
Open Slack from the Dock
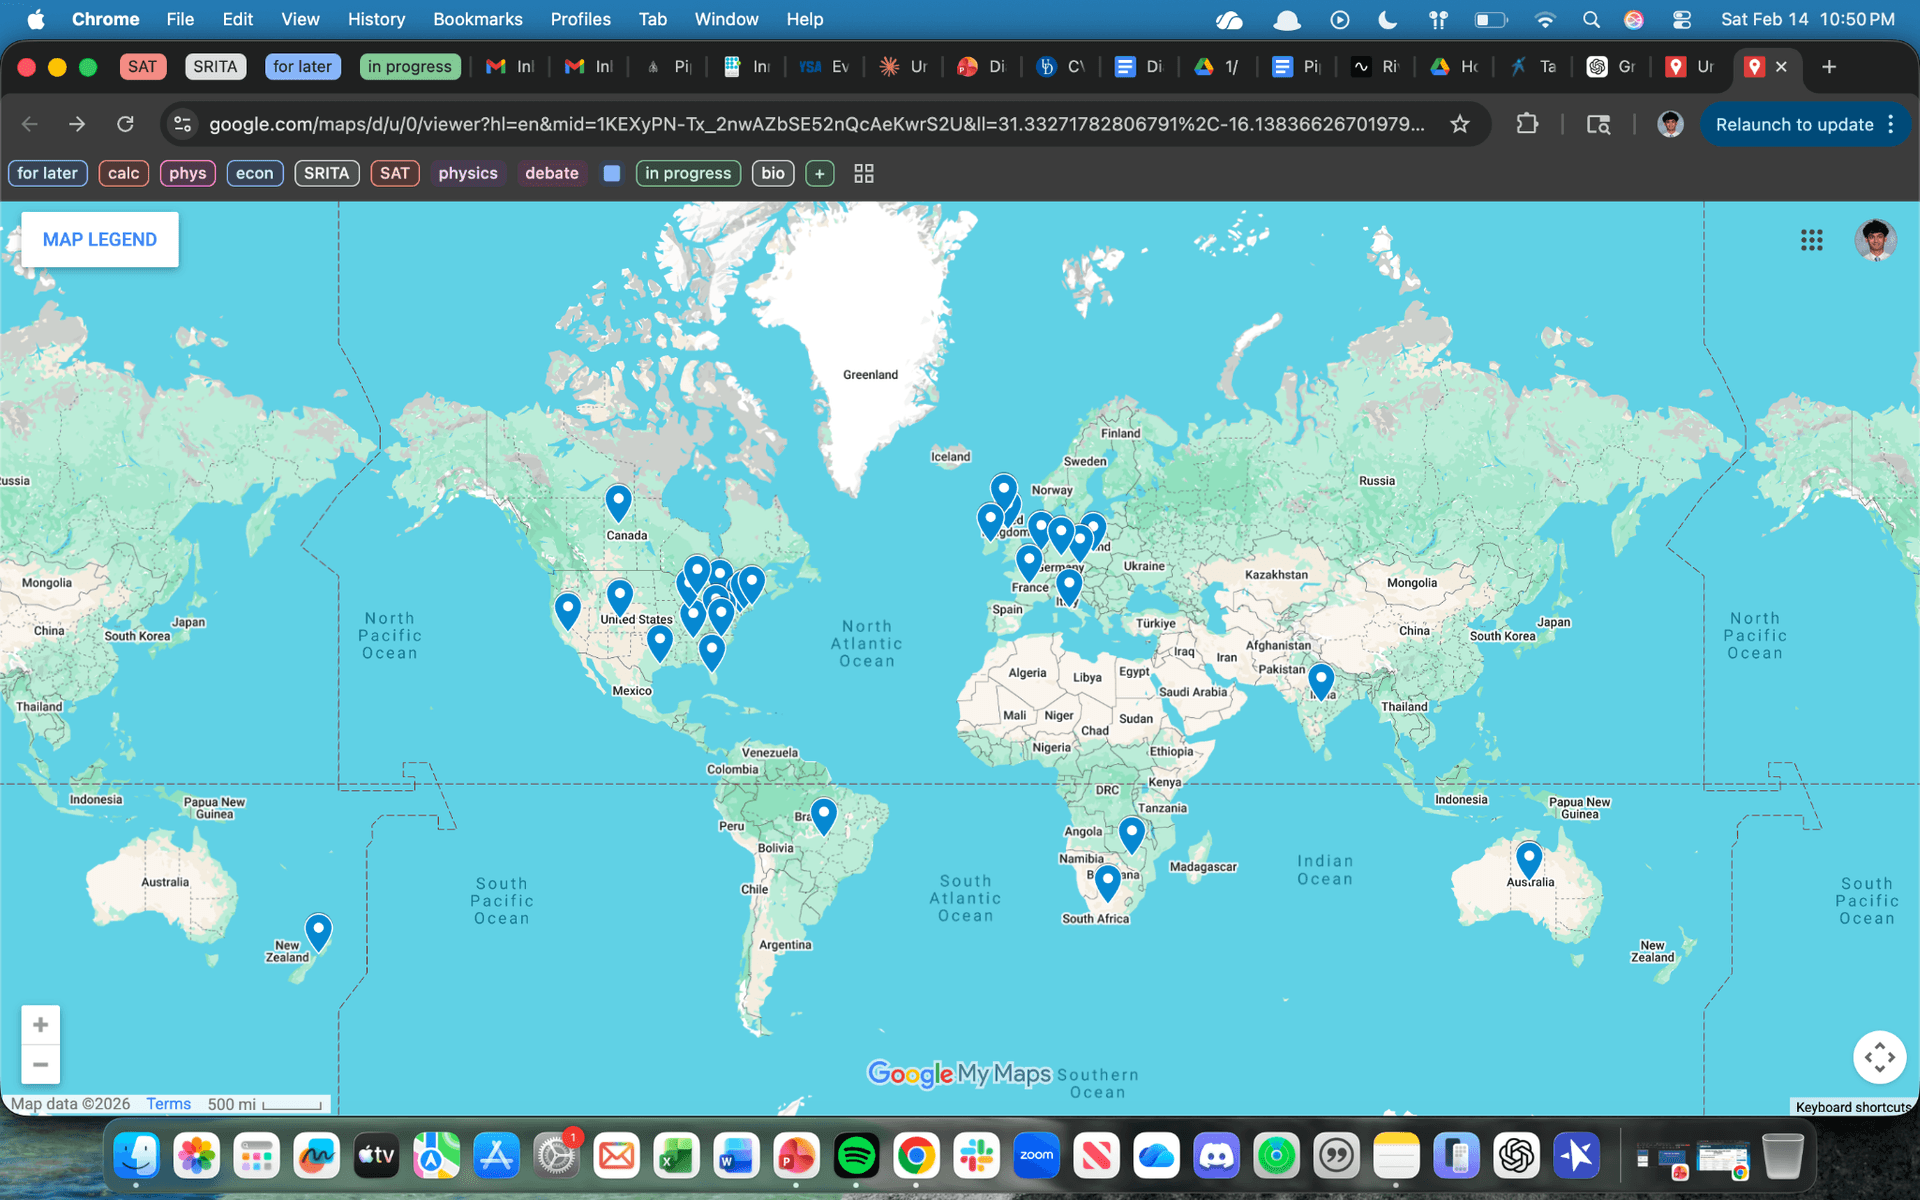(x=976, y=1156)
